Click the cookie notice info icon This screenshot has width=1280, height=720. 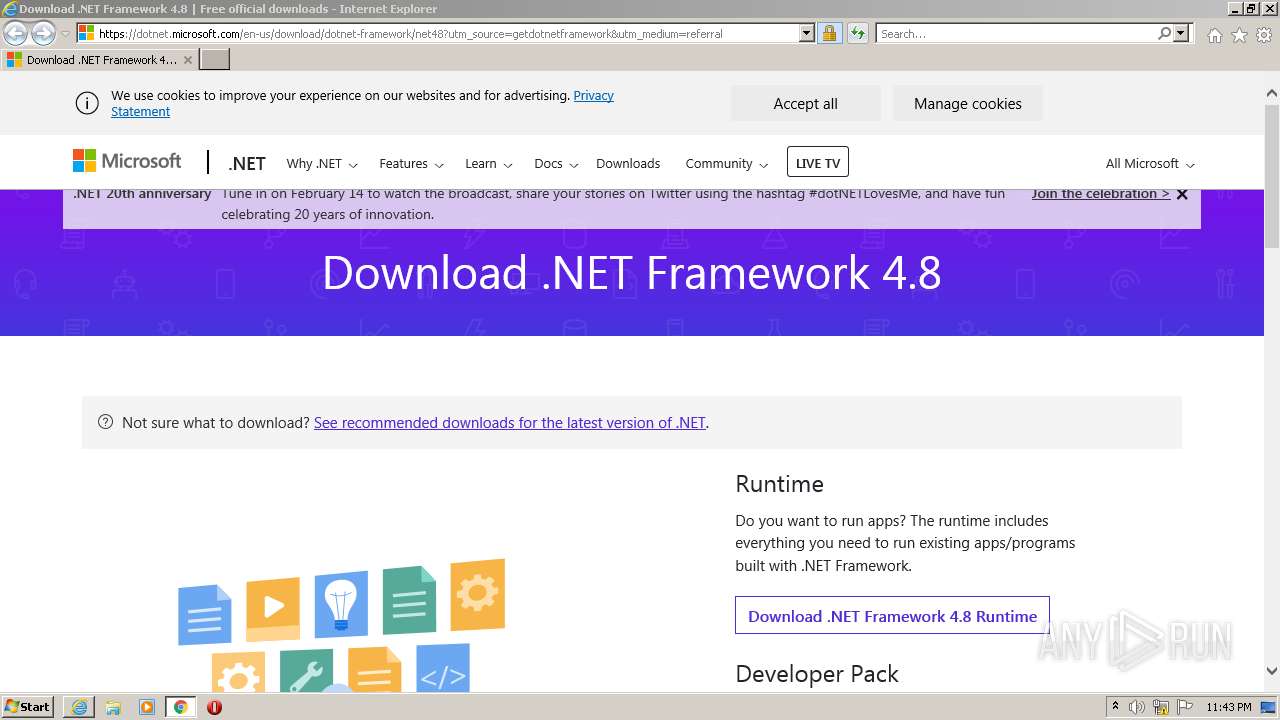87,103
